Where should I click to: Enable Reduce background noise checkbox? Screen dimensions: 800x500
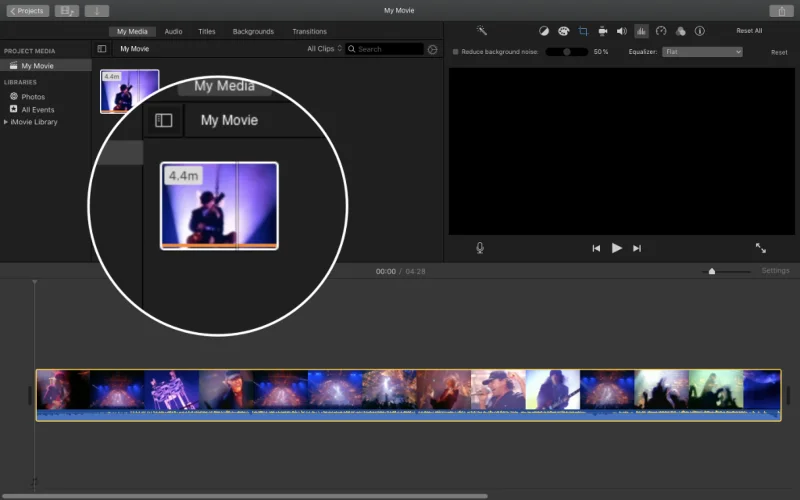point(456,52)
